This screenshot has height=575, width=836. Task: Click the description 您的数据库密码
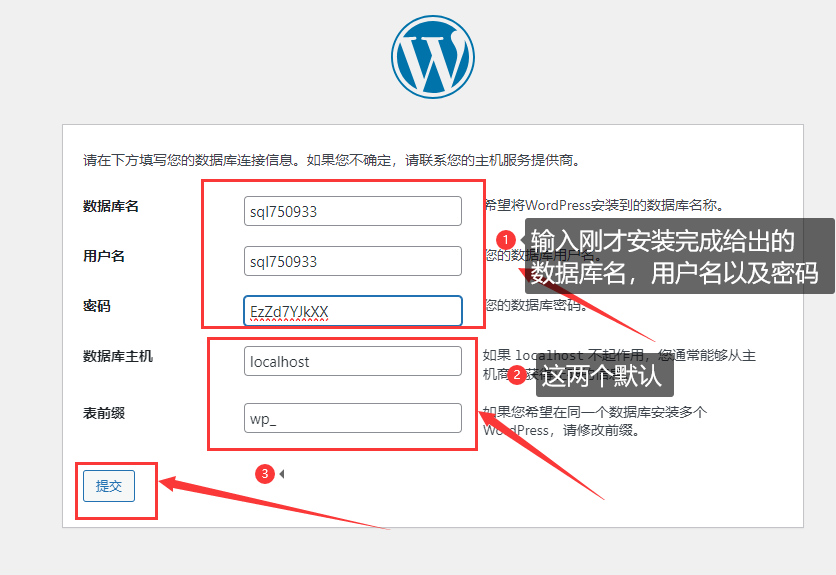click(536, 305)
